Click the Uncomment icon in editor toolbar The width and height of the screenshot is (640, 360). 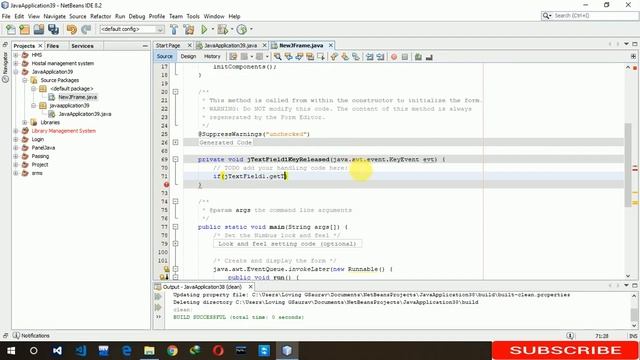pos(429,57)
